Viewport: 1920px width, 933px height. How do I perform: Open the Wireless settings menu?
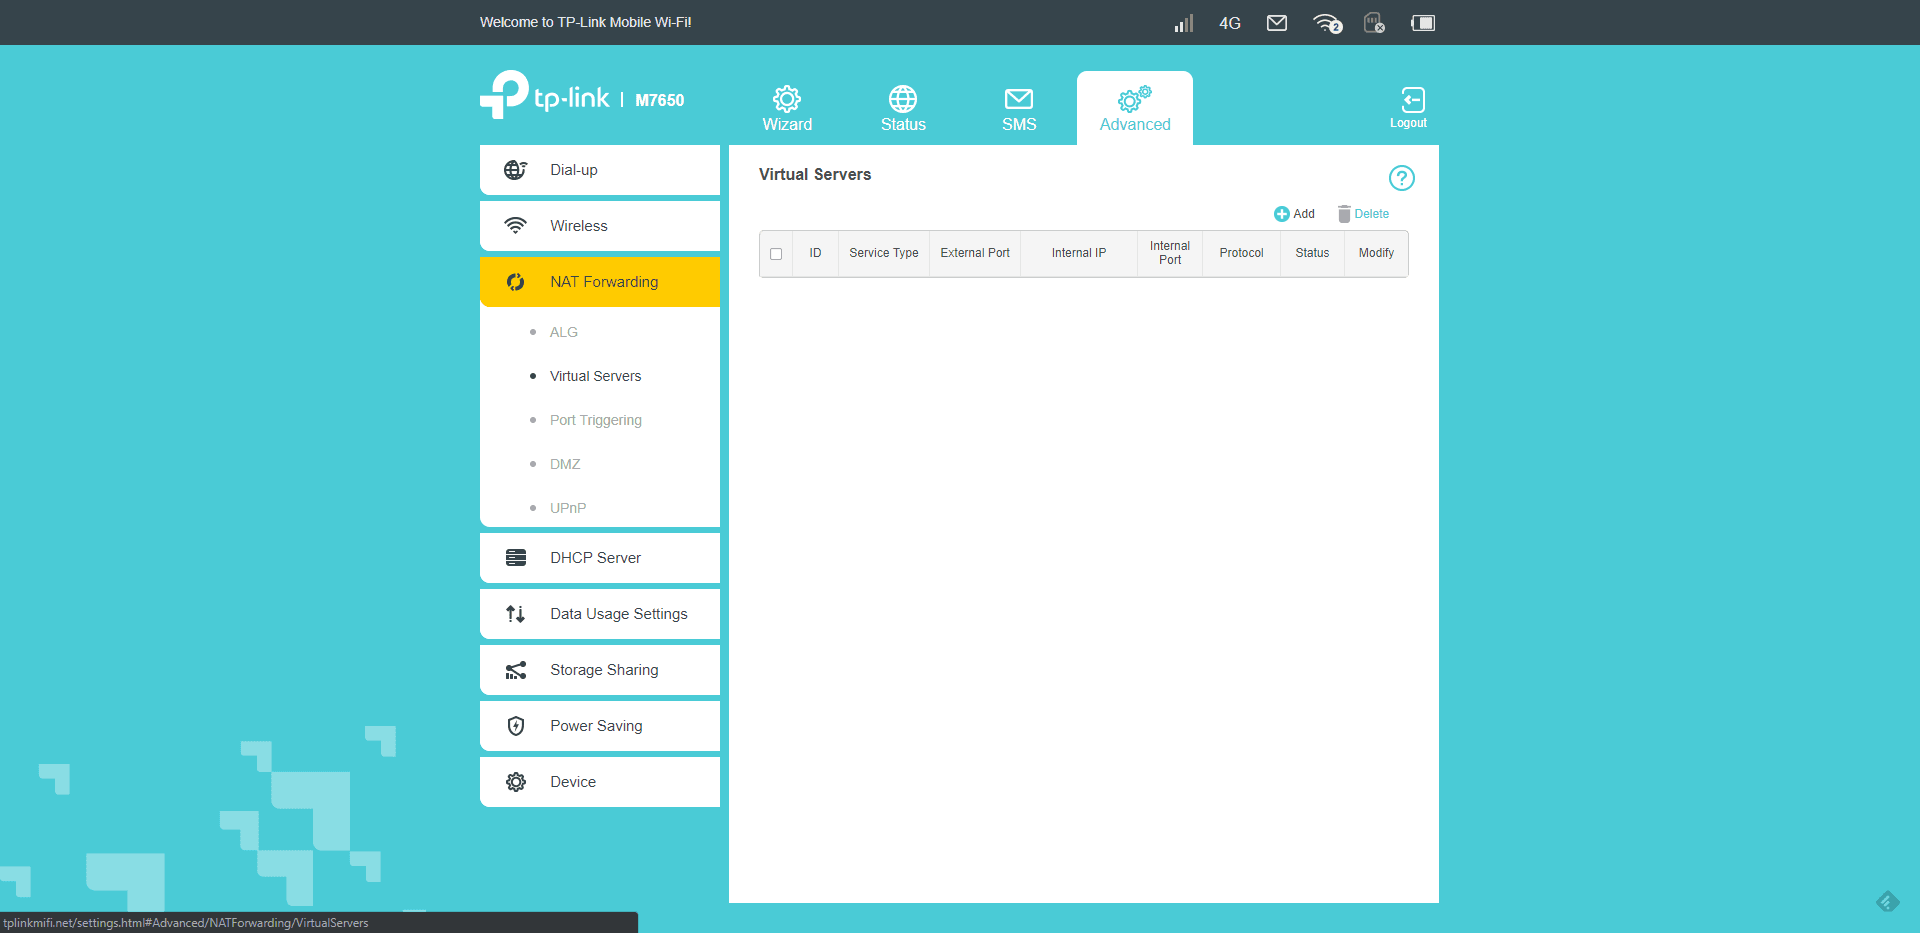(x=600, y=226)
